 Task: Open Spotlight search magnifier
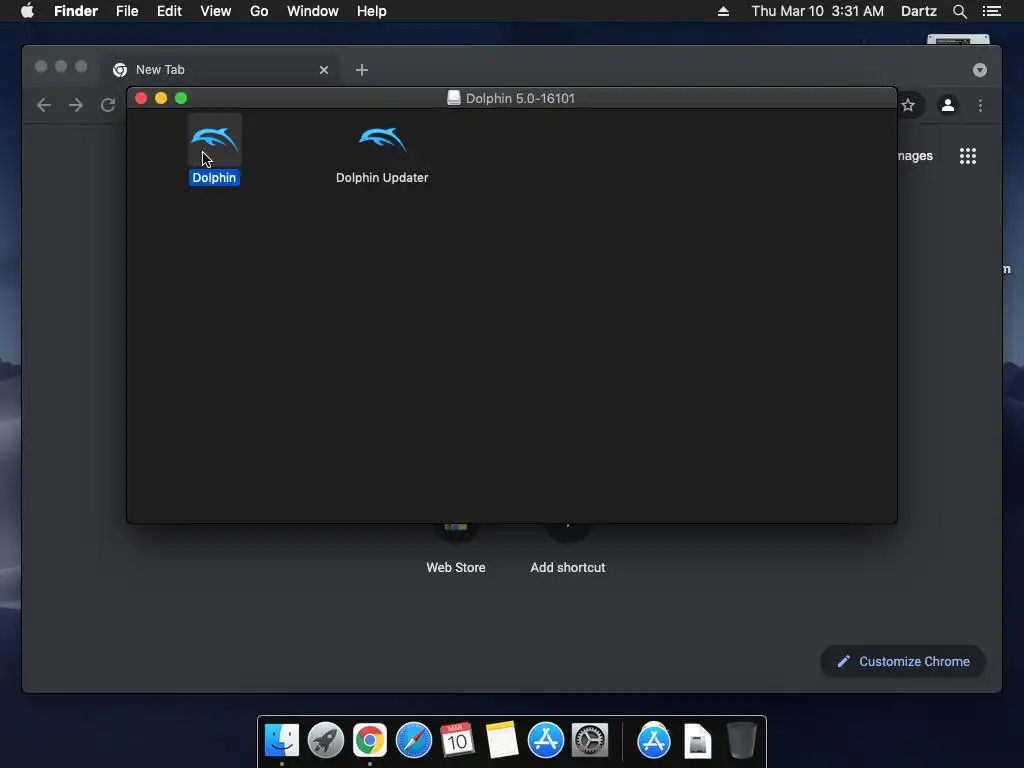pos(959,11)
